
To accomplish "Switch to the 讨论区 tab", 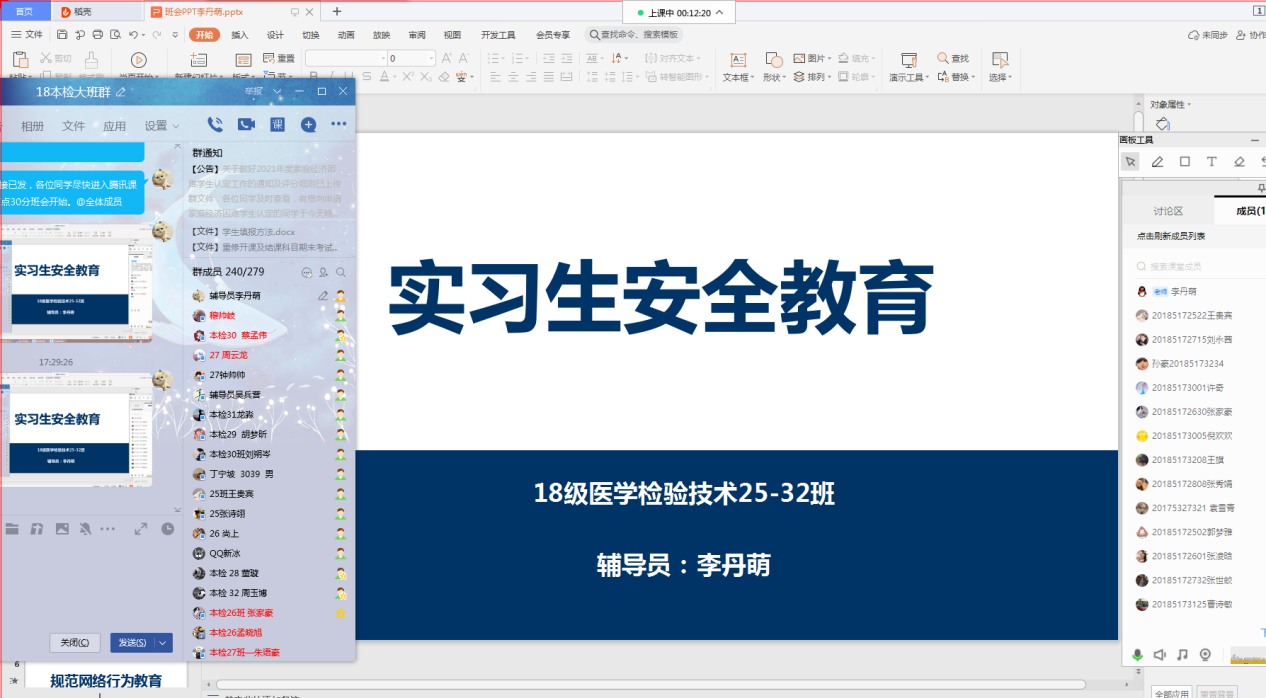I will tap(1168, 211).
